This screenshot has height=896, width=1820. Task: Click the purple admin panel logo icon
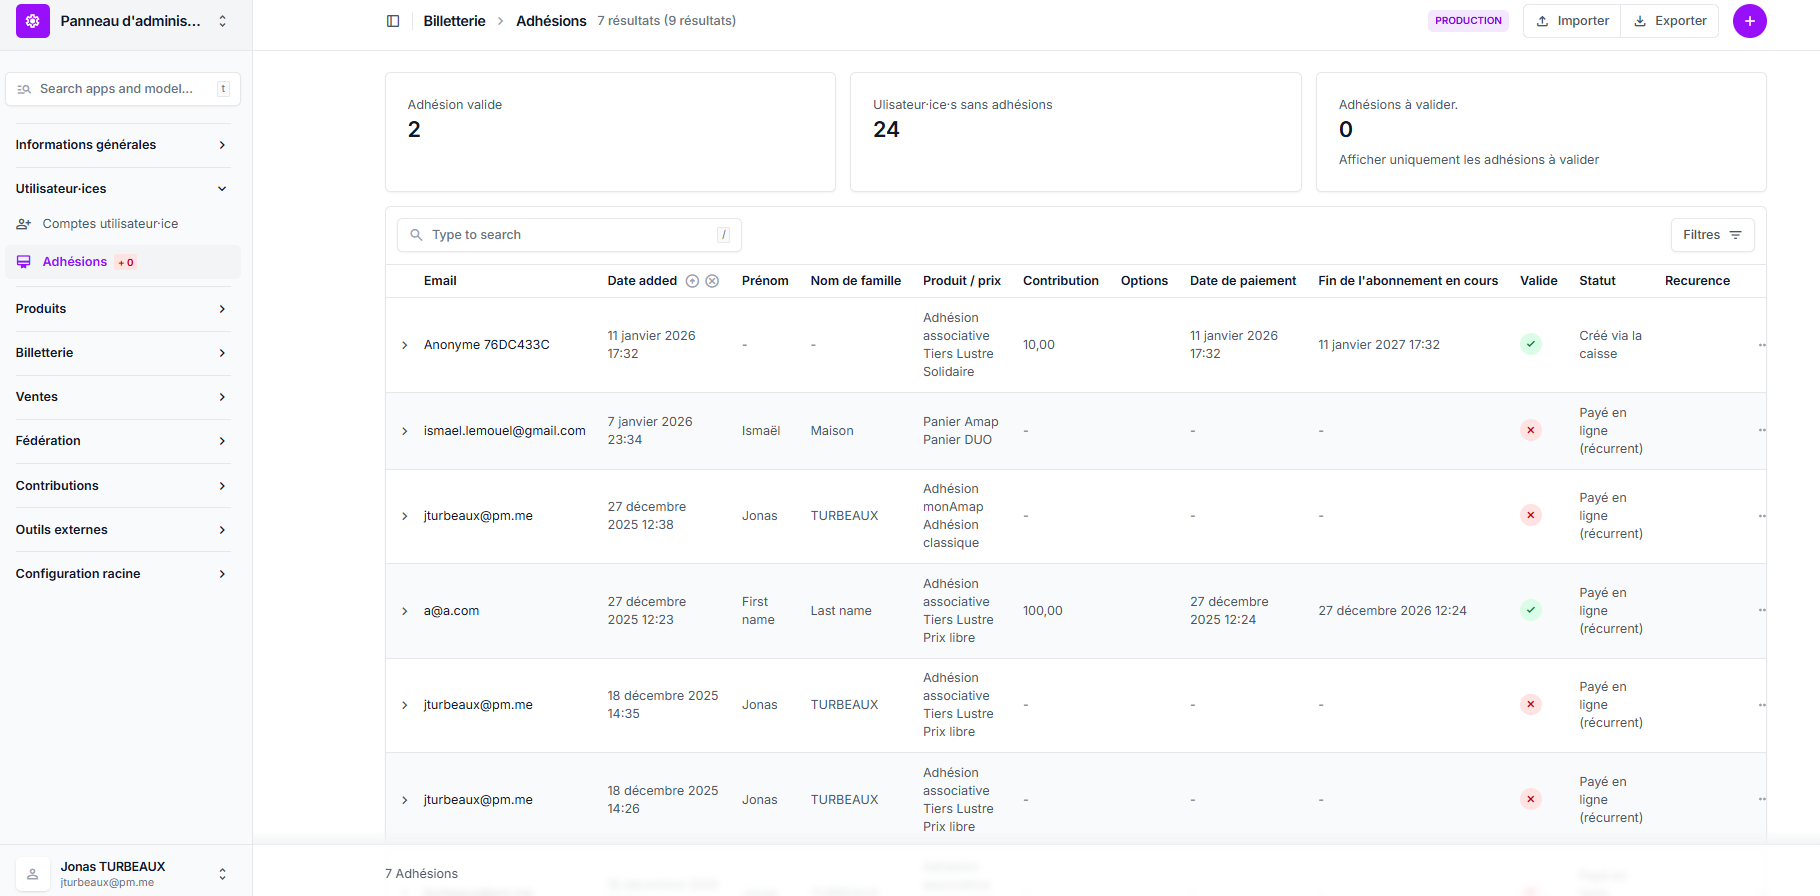tap(33, 21)
